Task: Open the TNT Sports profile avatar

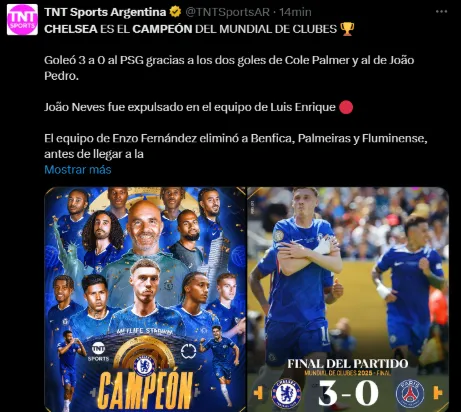Action: (x=22, y=19)
